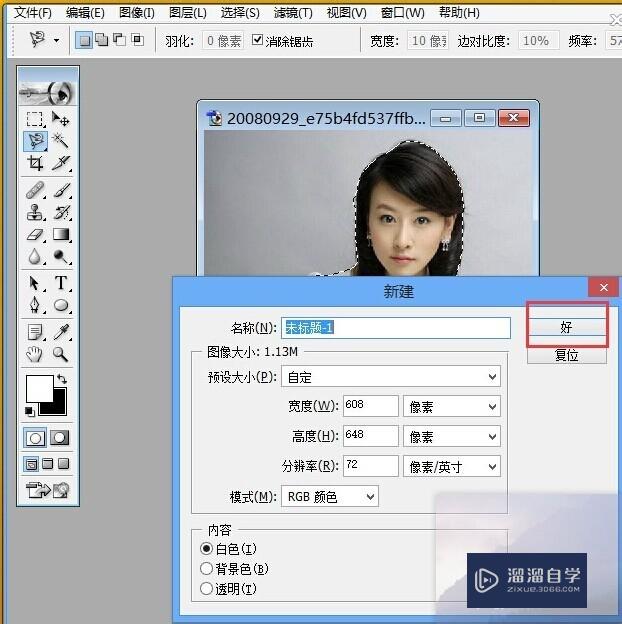622x624 pixels.
Task: Select the Hand tool
Action: pos(35,354)
